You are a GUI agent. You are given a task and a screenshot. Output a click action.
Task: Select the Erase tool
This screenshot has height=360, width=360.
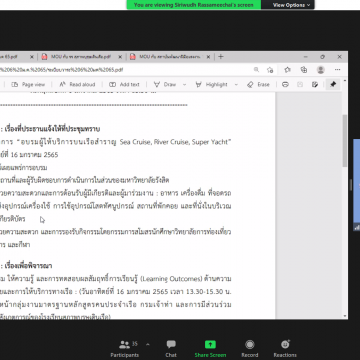(x=258, y=85)
